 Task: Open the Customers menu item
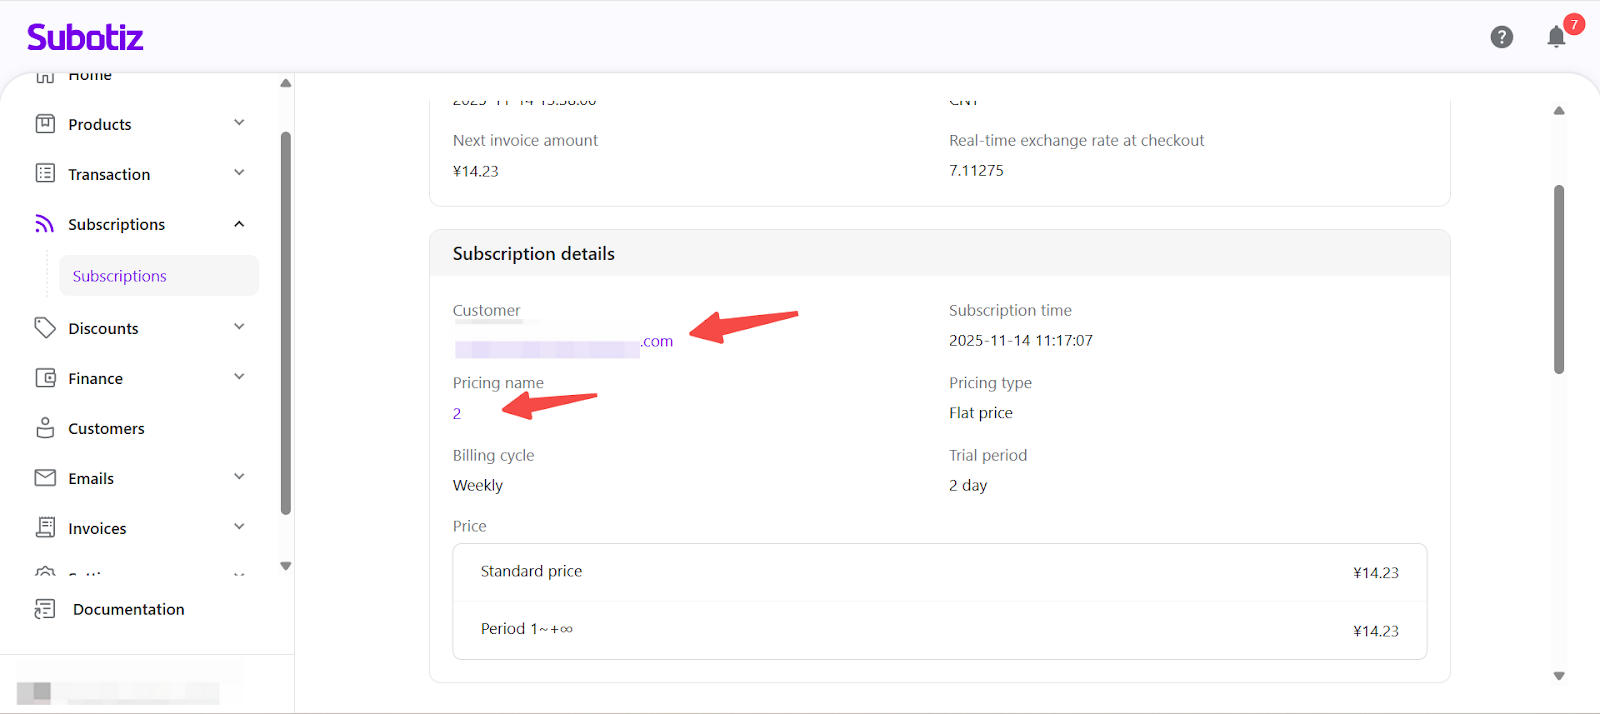pos(106,428)
